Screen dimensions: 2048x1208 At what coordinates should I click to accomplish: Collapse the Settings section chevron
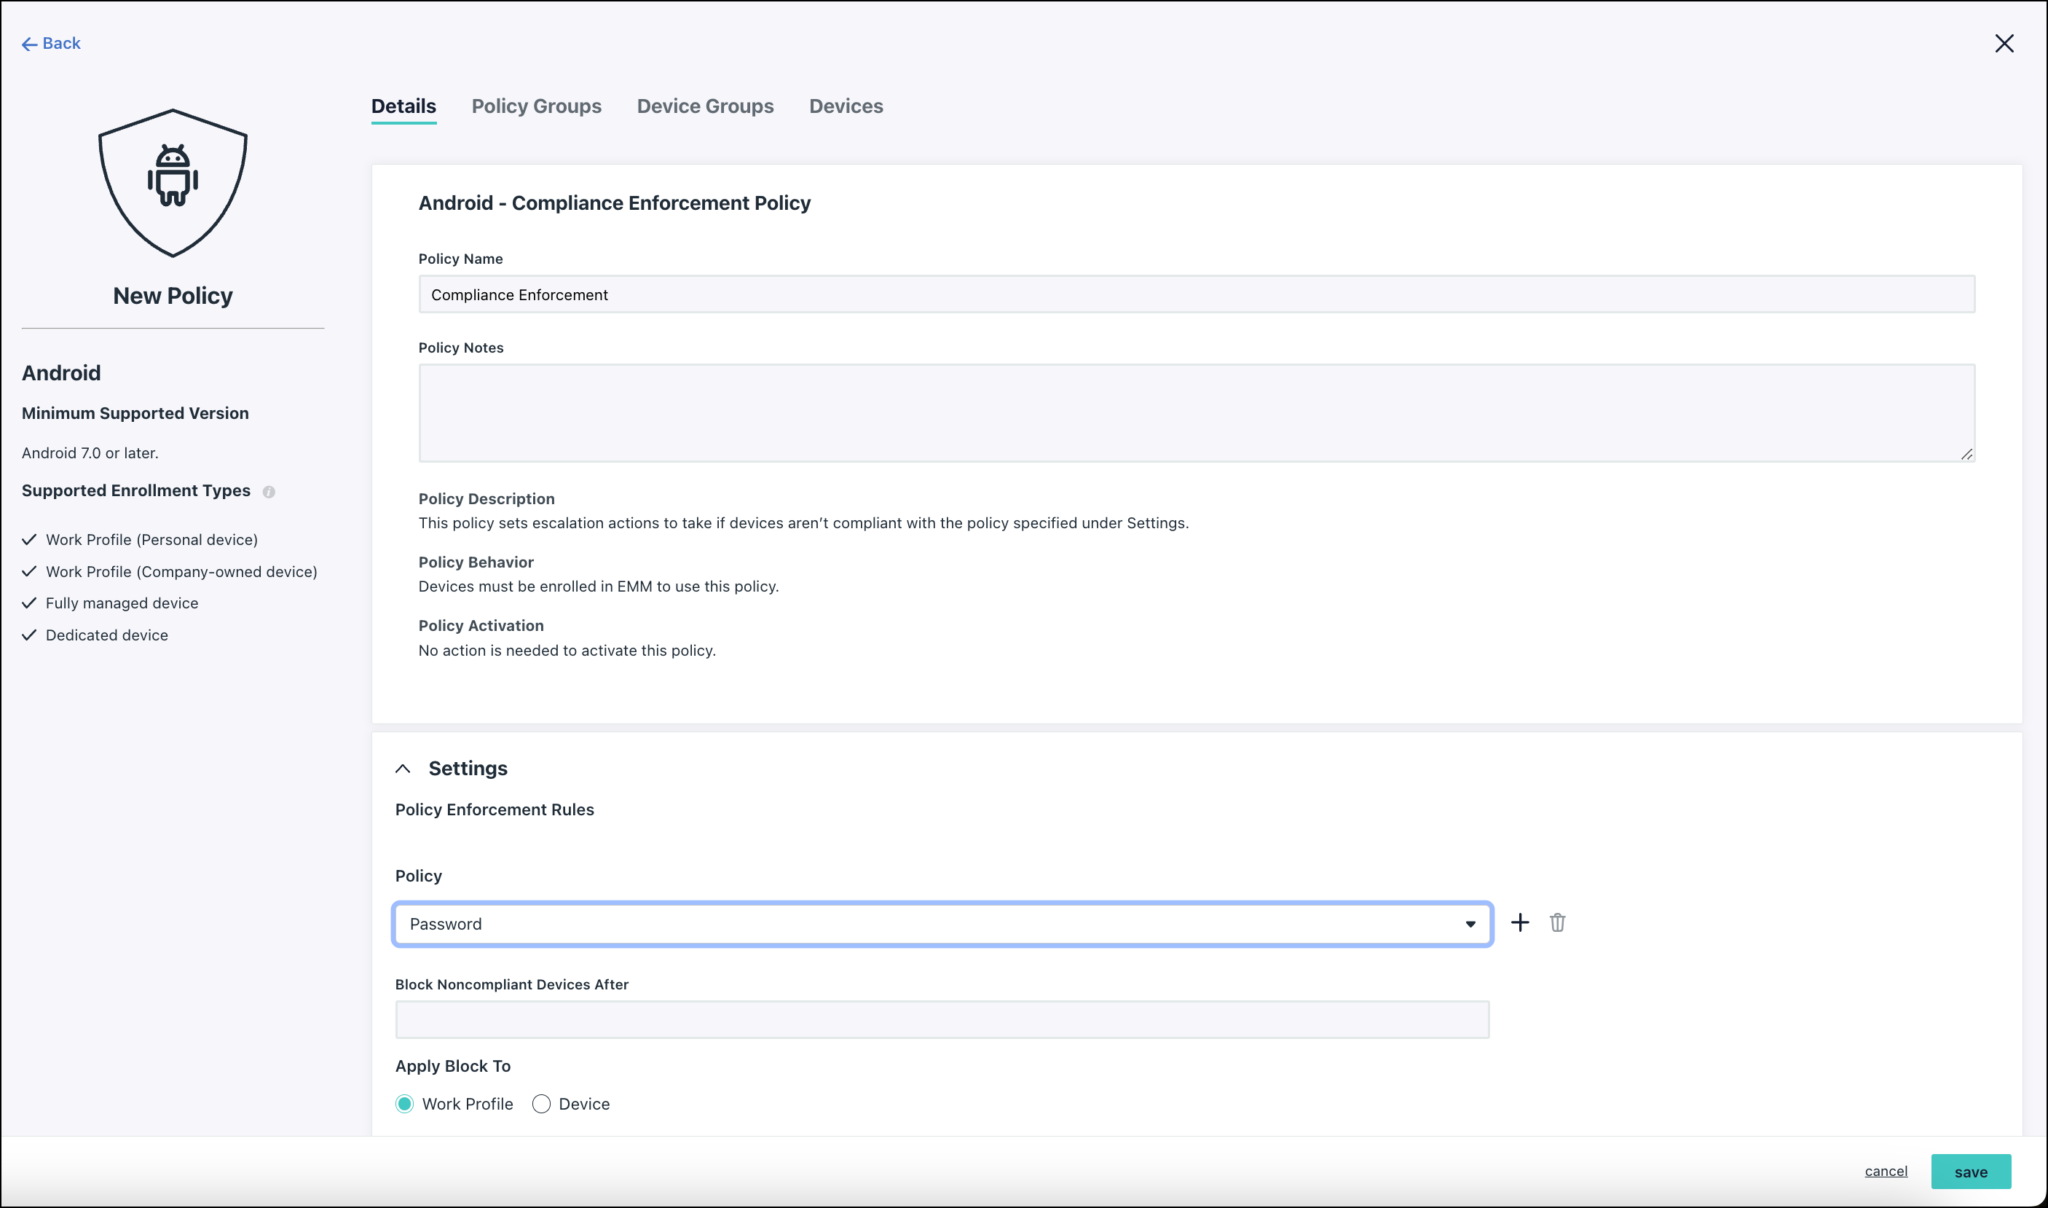pyautogui.click(x=403, y=768)
